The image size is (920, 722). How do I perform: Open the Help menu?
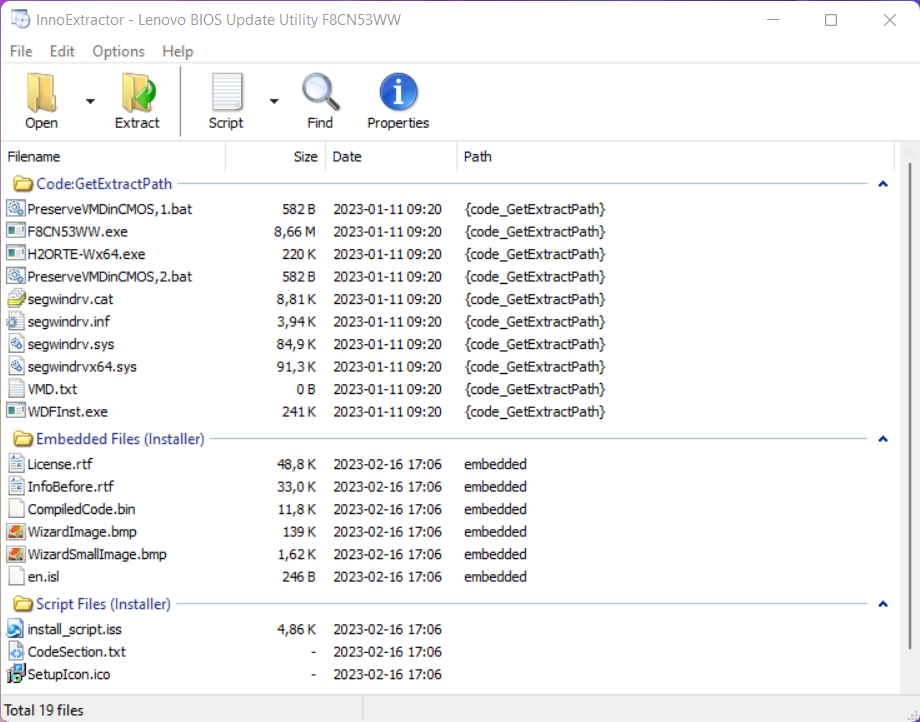tap(178, 52)
